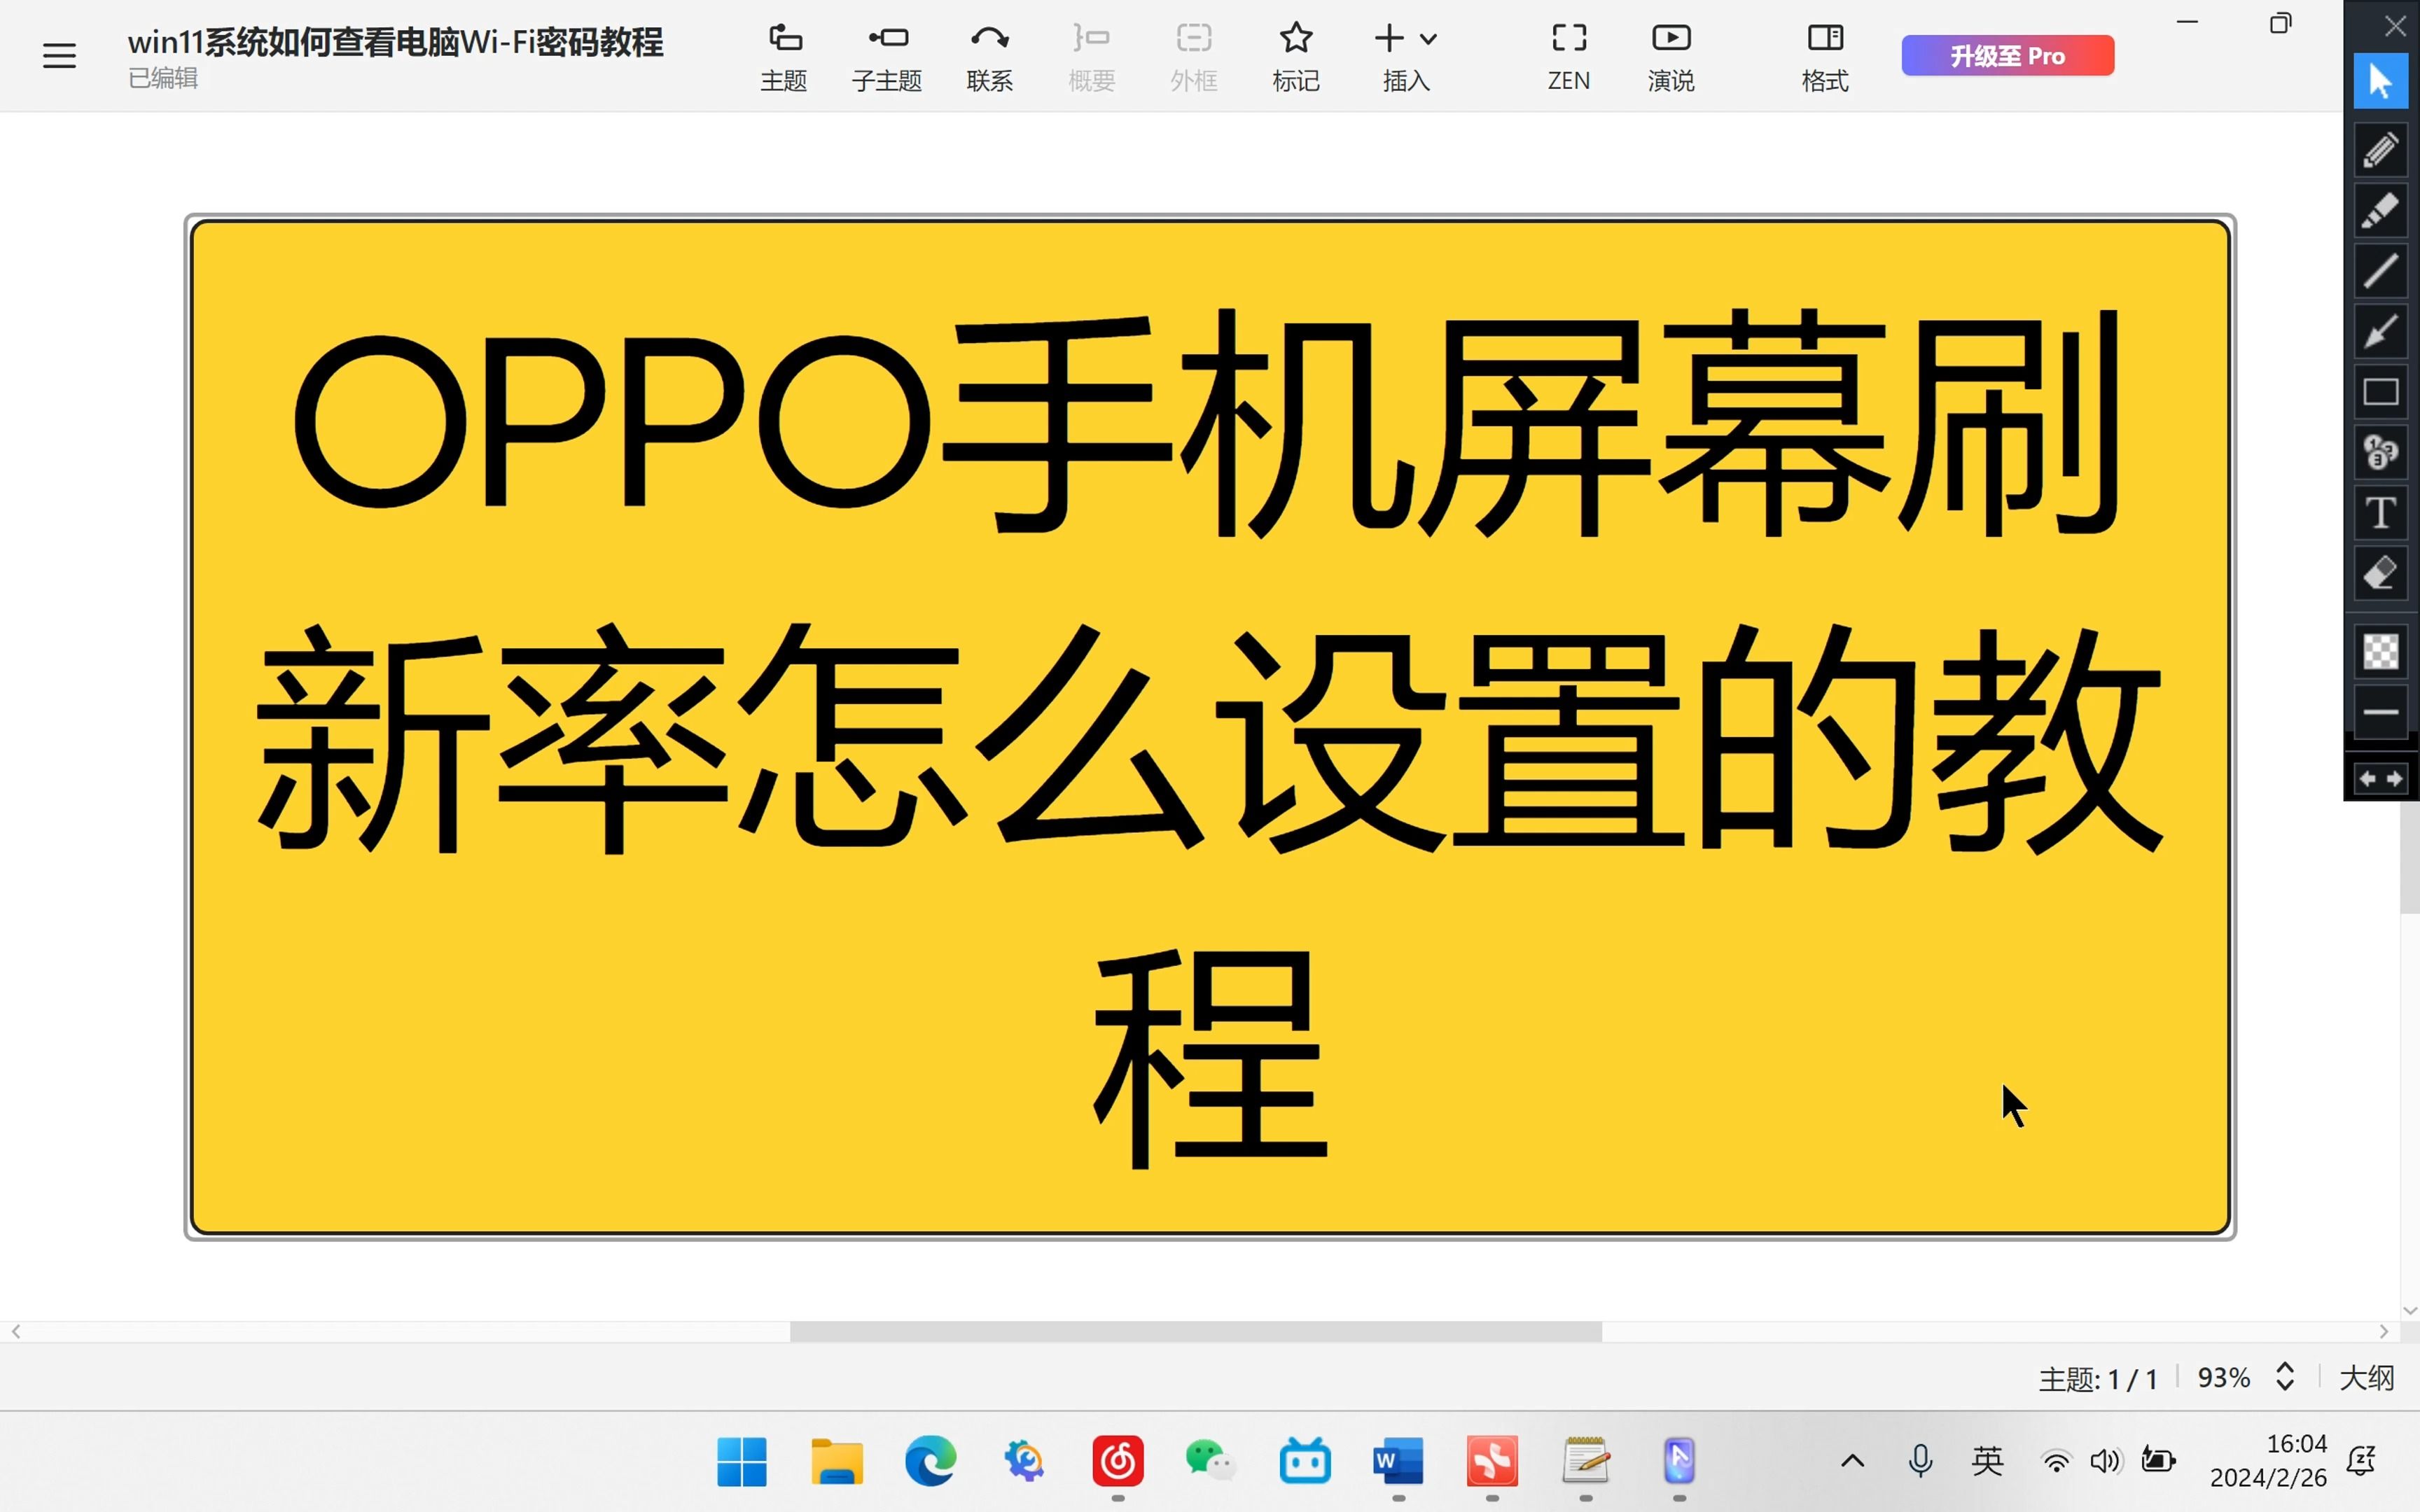Viewport: 2420px width, 1512px height.
Task: Click the left-right arrows toolbar mover
Action: pyautogui.click(x=2380, y=778)
